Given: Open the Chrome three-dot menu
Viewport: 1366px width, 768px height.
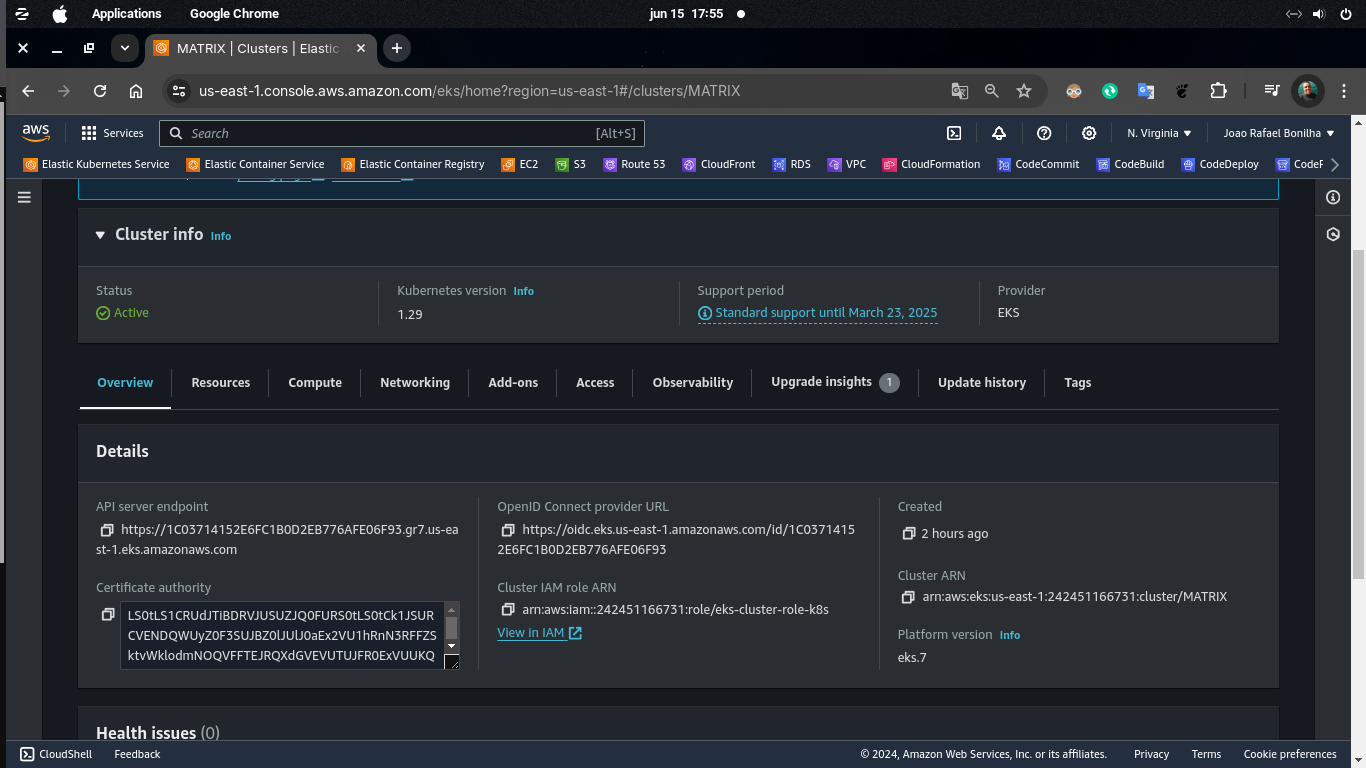Looking at the screenshot, I should tap(1345, 91).
